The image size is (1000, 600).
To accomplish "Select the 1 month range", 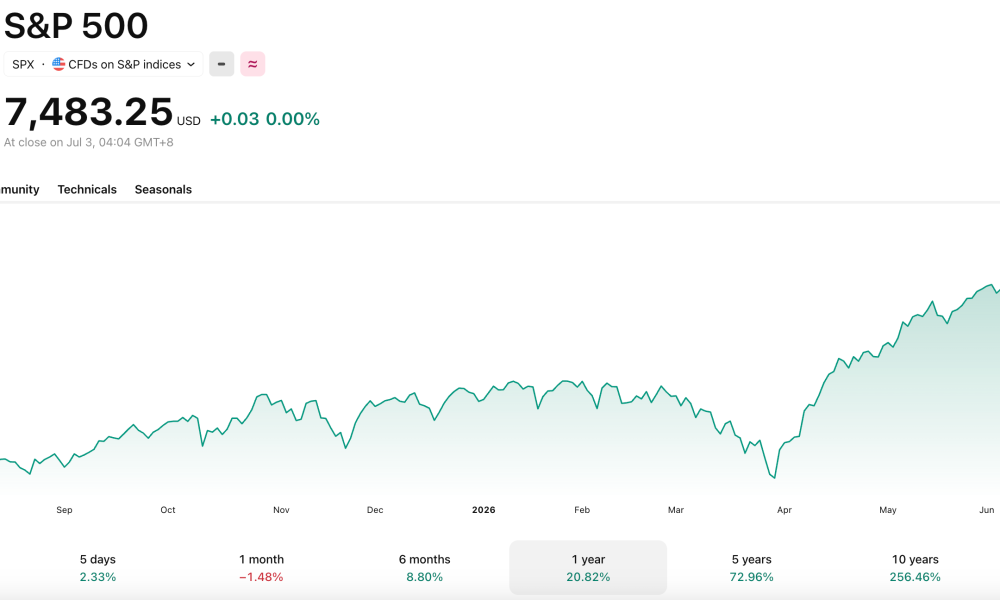I will coord(261,567).
